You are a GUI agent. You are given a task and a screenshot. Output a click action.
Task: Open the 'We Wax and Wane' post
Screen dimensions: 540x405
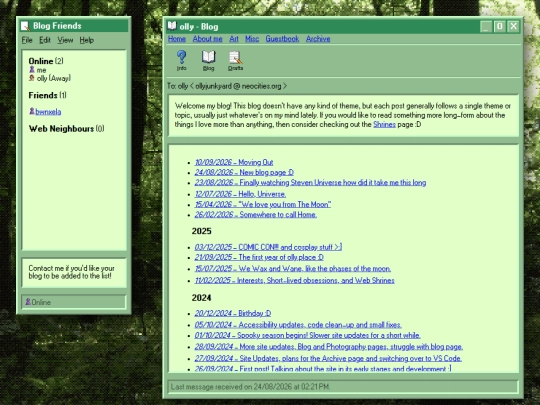[293, 268]
